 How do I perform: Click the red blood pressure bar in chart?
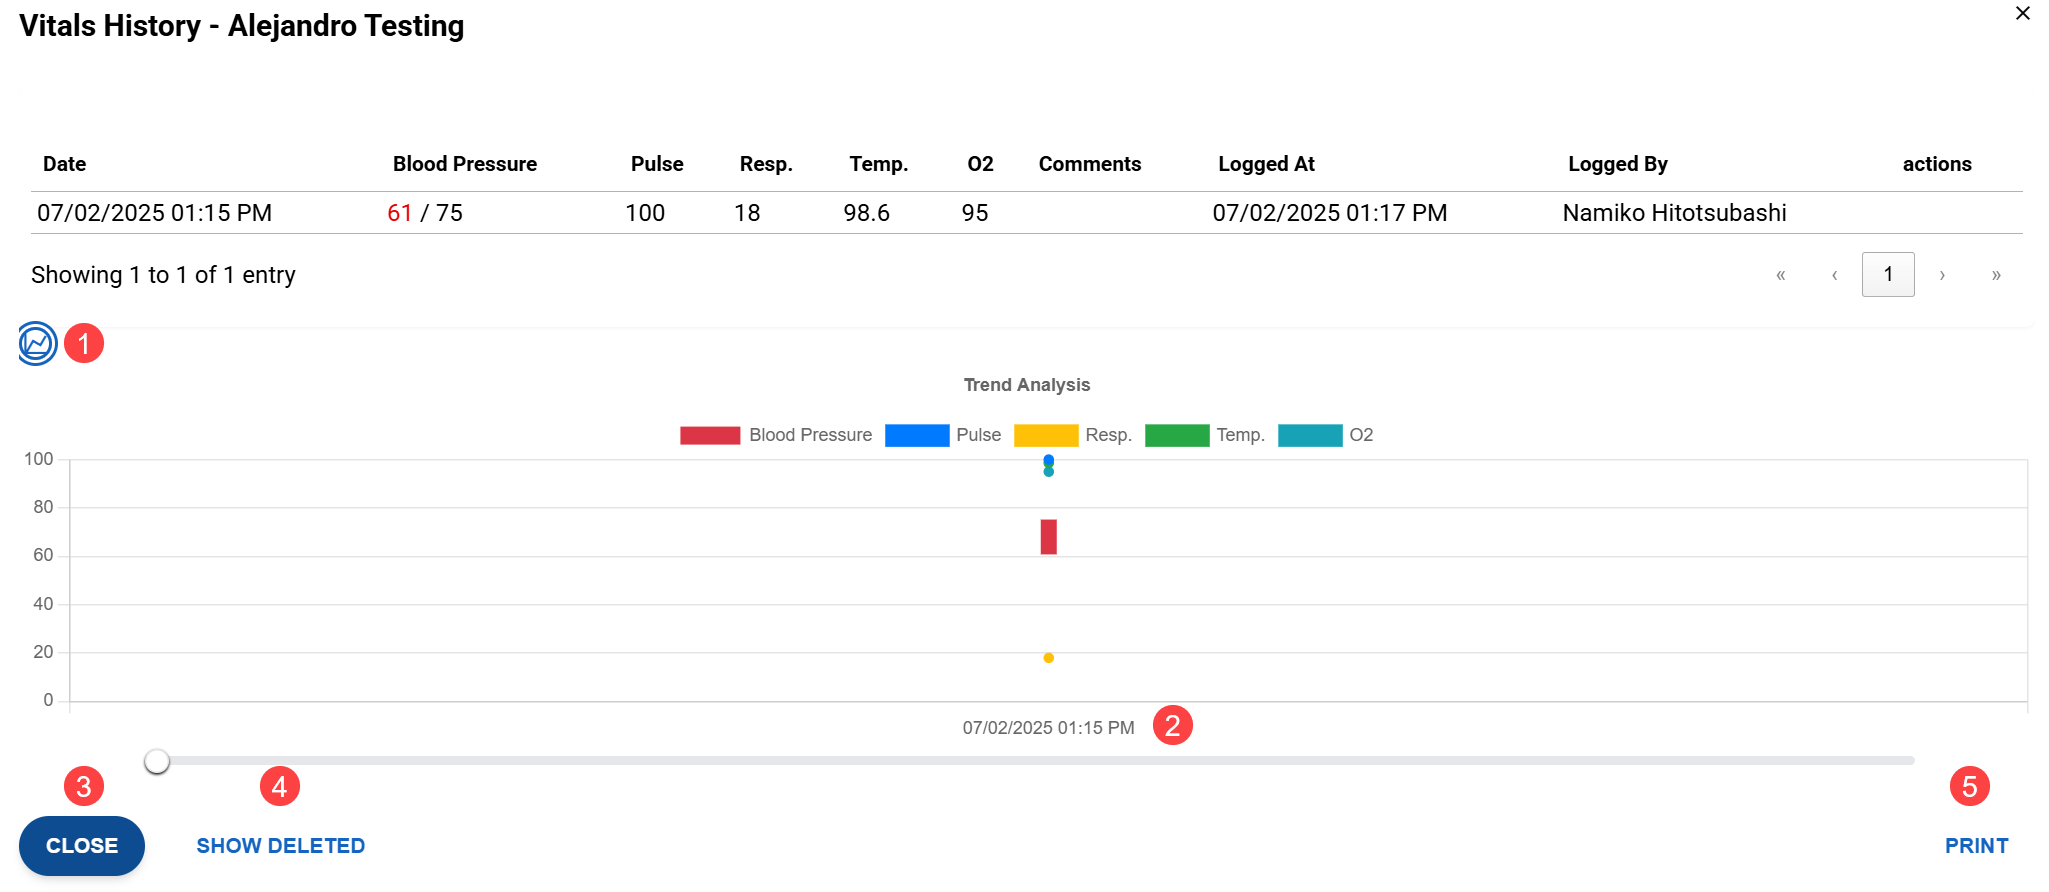1048,537
